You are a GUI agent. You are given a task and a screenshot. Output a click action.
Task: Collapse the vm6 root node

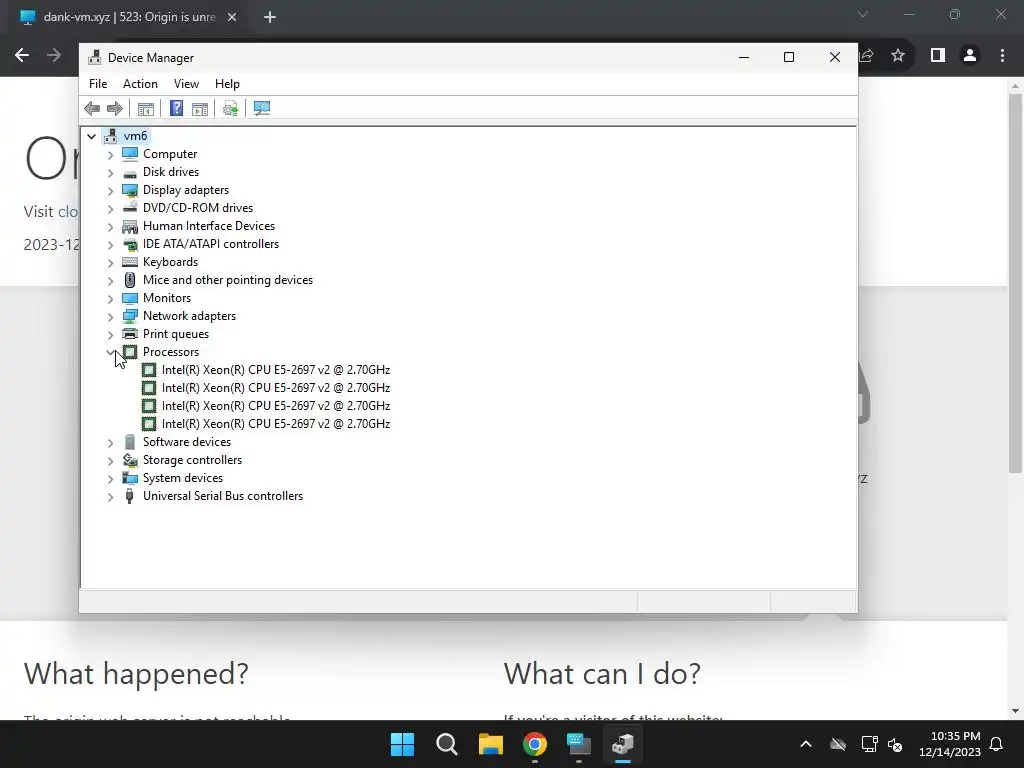pyautogui.click(x=91, y=136)
